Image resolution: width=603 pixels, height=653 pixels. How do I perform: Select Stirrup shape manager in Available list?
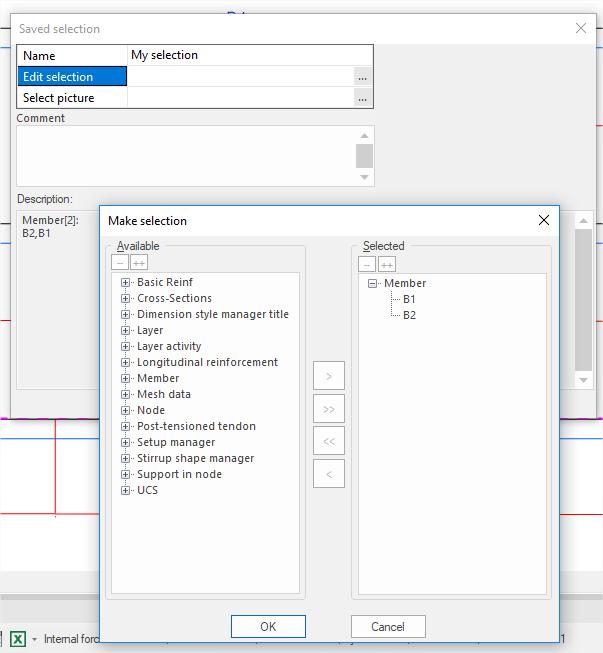(195, 458)
